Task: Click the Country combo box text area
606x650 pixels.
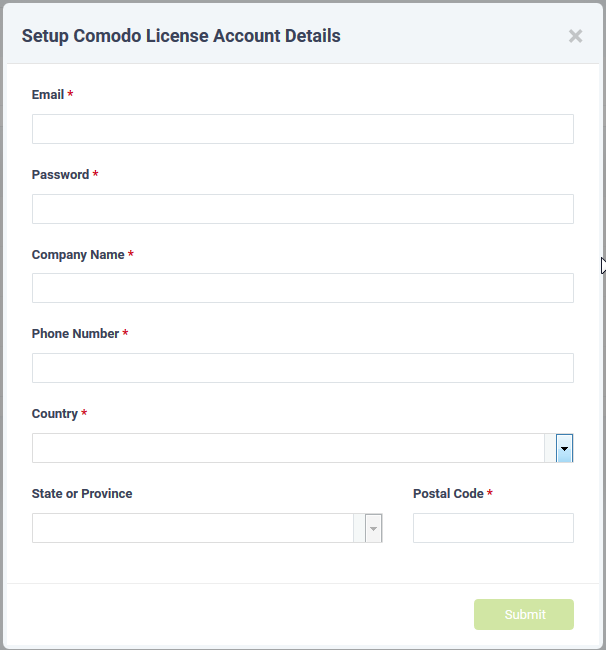Action: pyautogui.click(x=288, y=448)
